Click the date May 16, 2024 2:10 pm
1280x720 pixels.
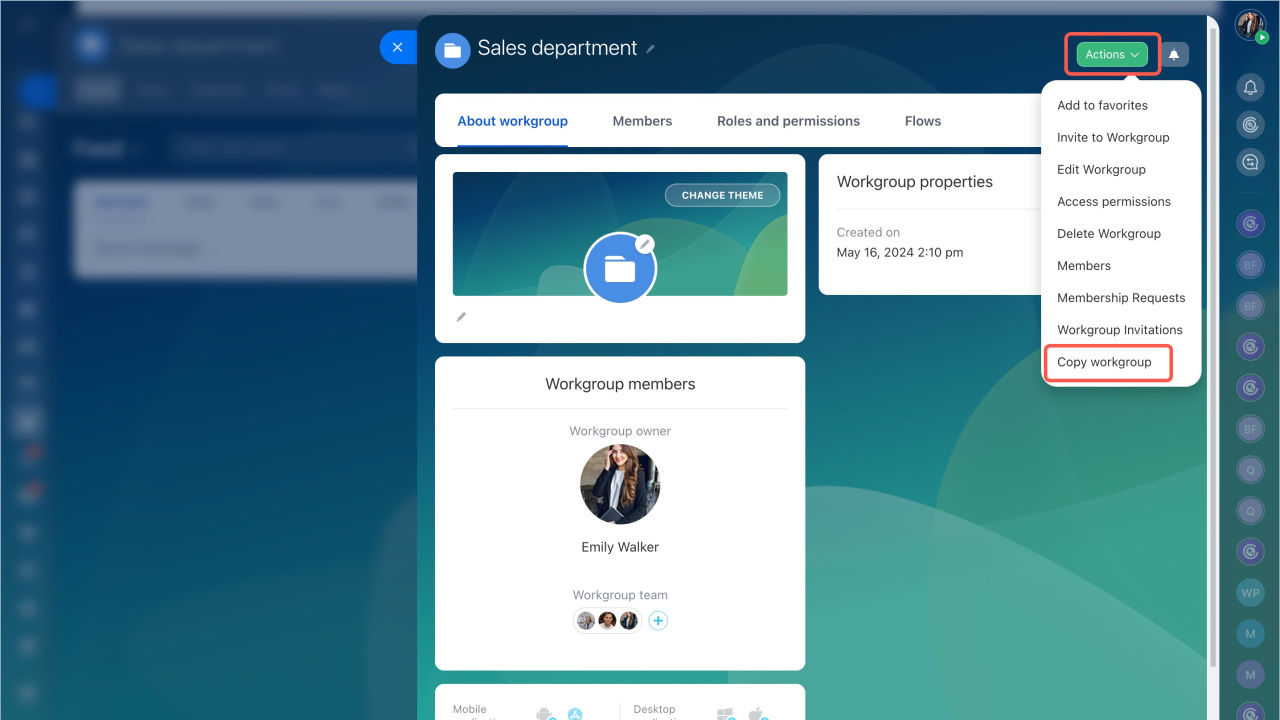tap(900, 252)
